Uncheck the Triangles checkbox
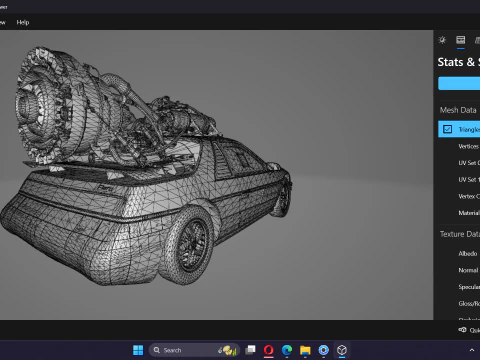 point(447,129)
